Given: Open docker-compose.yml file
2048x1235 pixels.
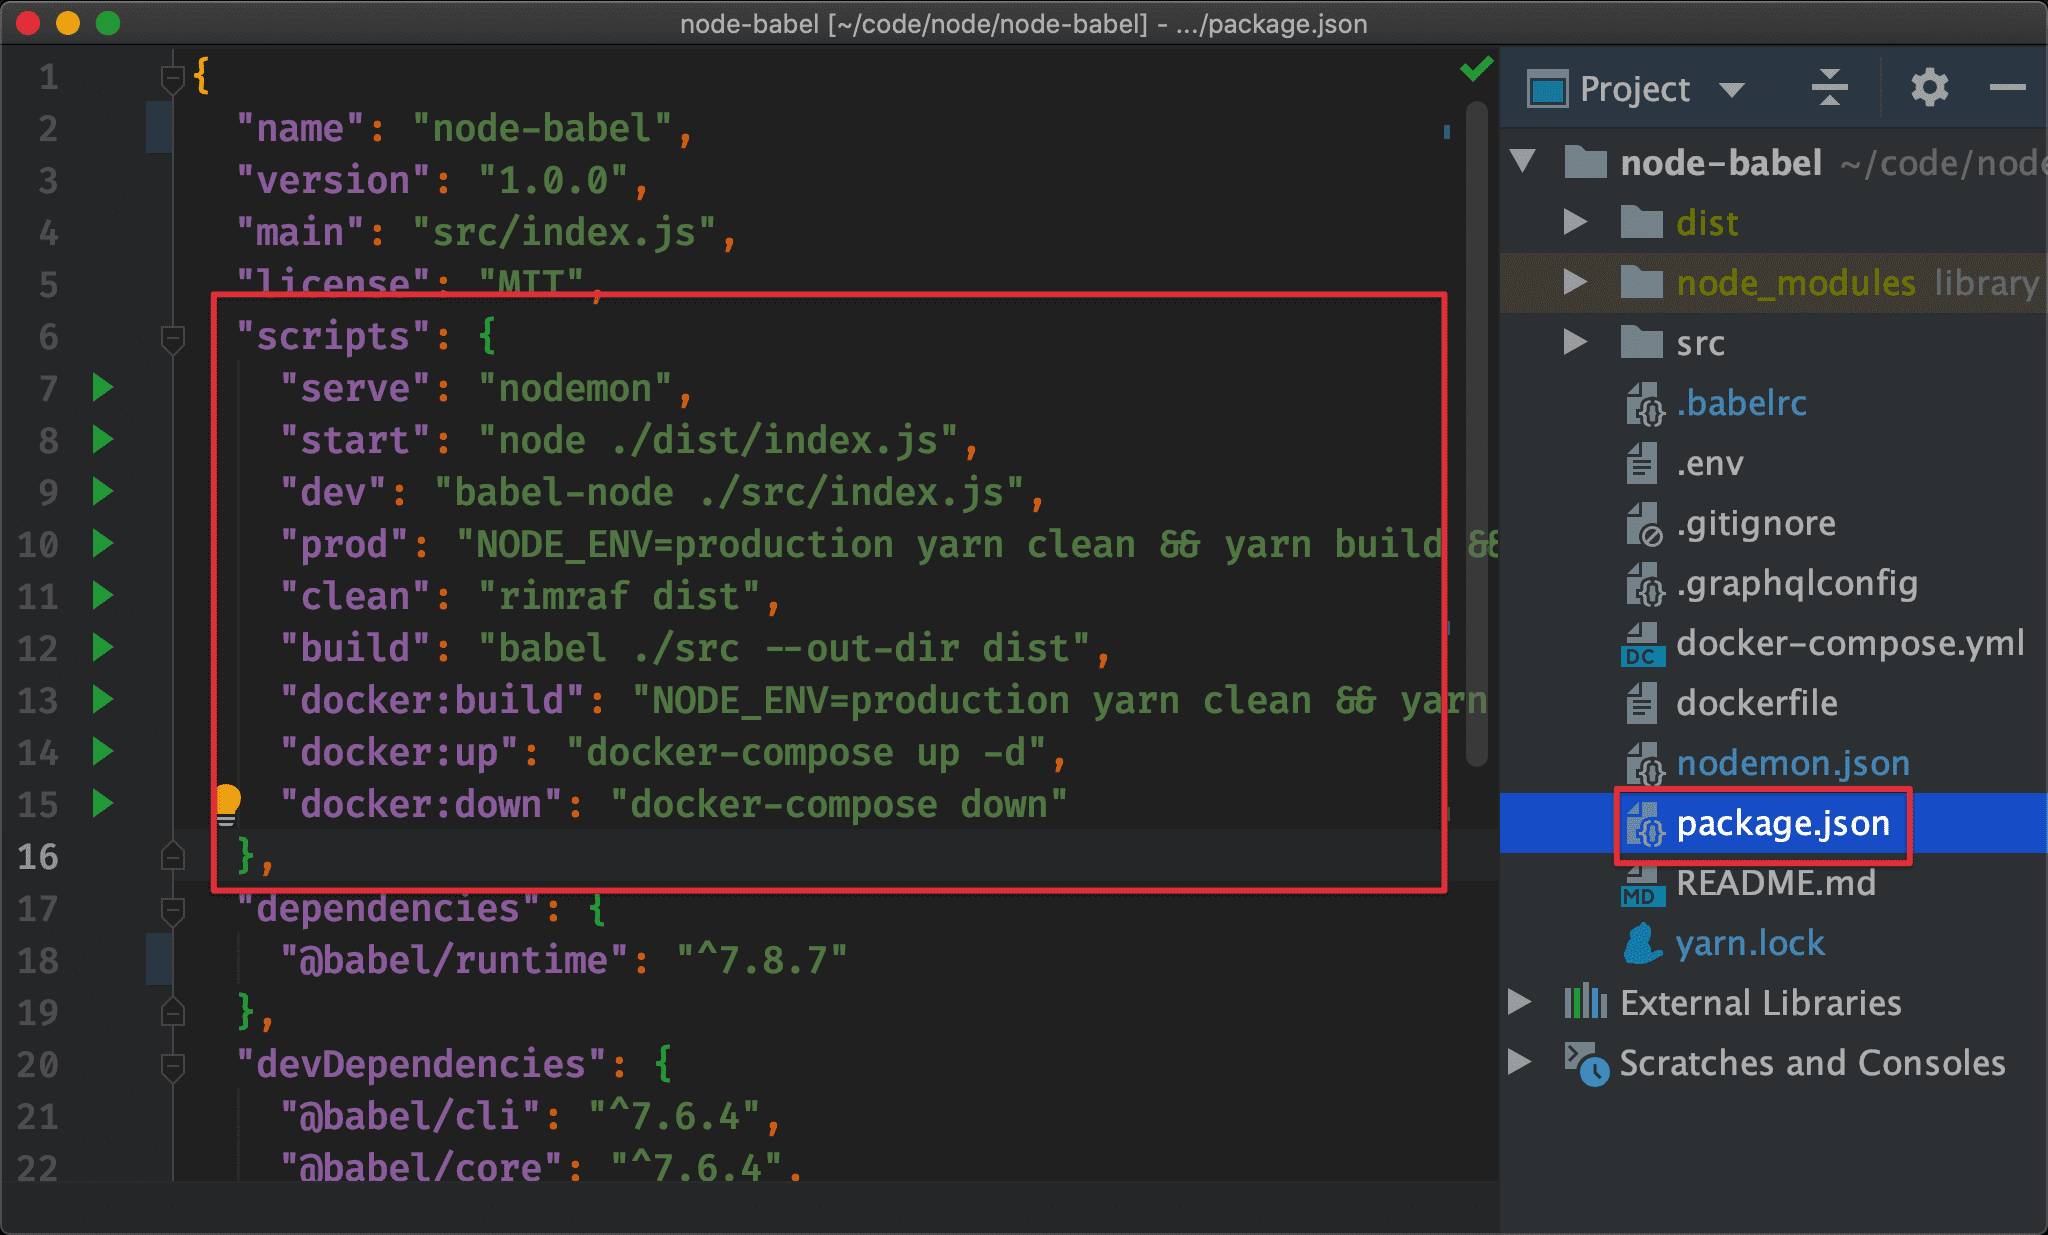Looking at the screenshot, I should [x=1850, y=643].
